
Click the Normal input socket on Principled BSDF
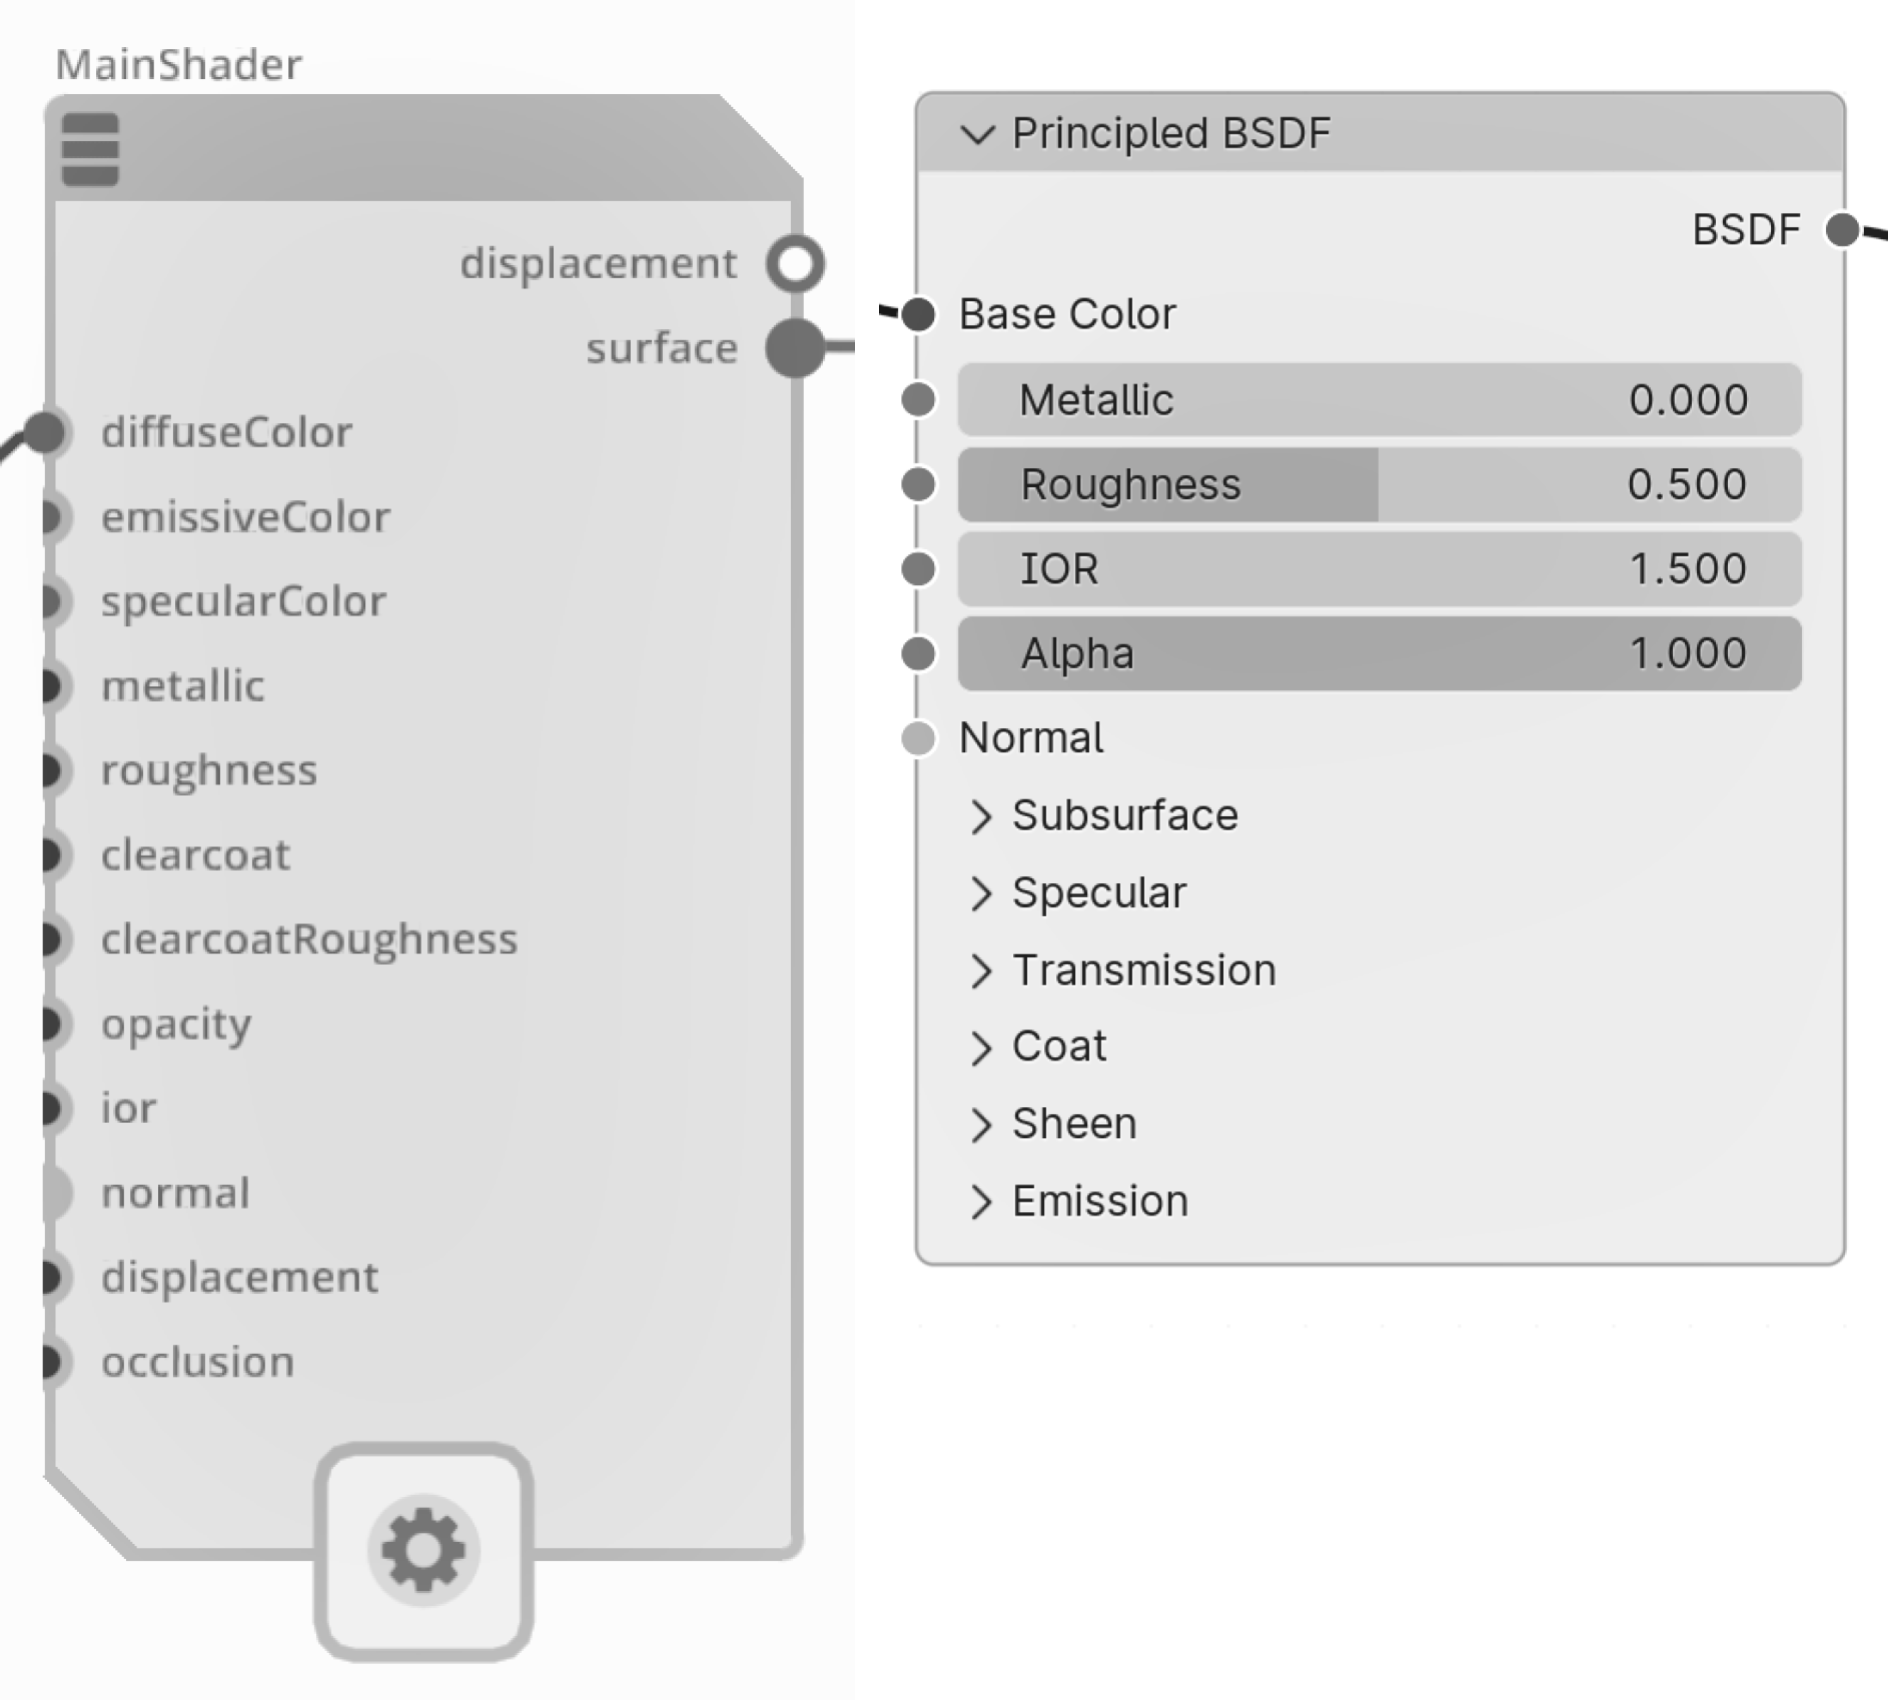click(918, 738)
